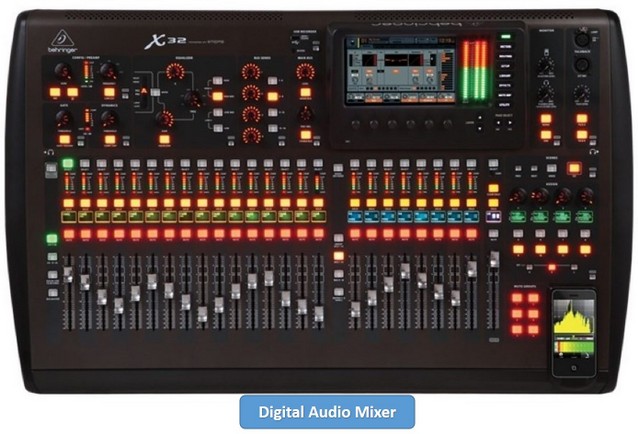The width and height of the screenshot is (638, 434).
Task: Click the Equalizer gain knob at bottom
Action: coord(165,119)
